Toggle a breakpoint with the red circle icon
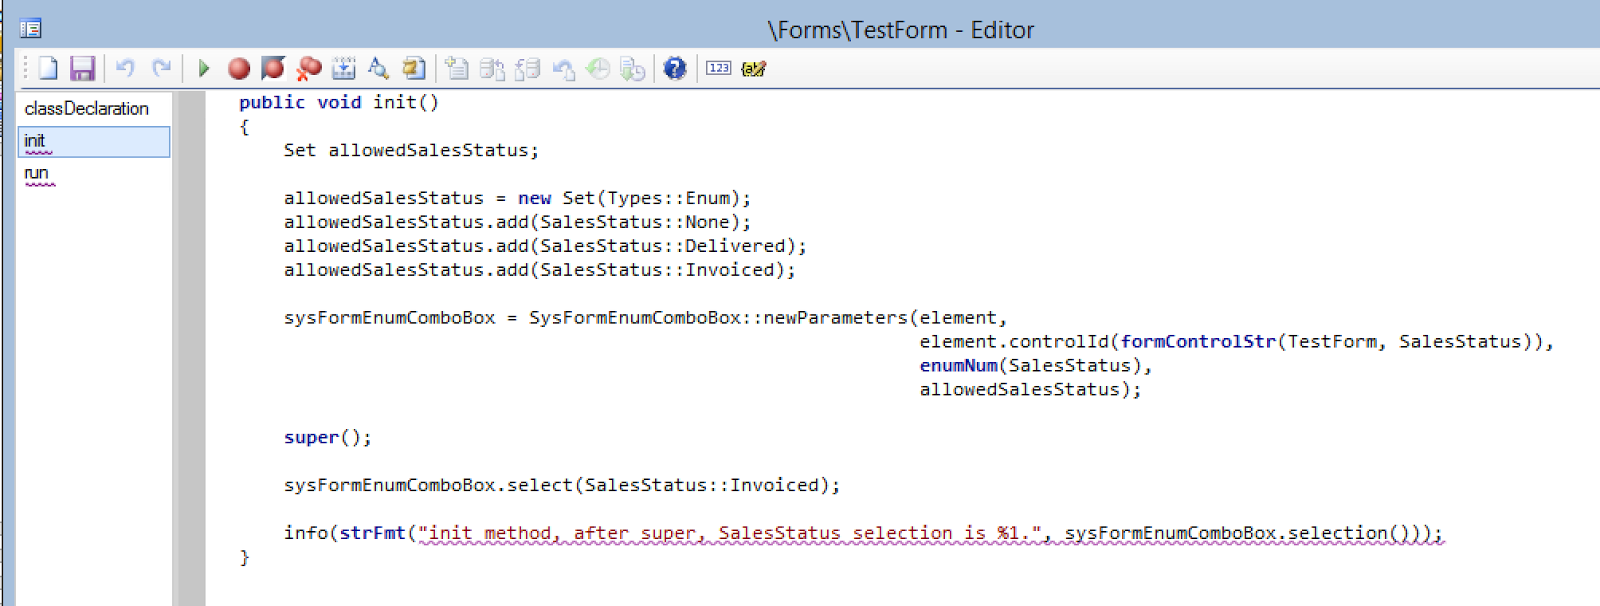 tap(239, 68)
